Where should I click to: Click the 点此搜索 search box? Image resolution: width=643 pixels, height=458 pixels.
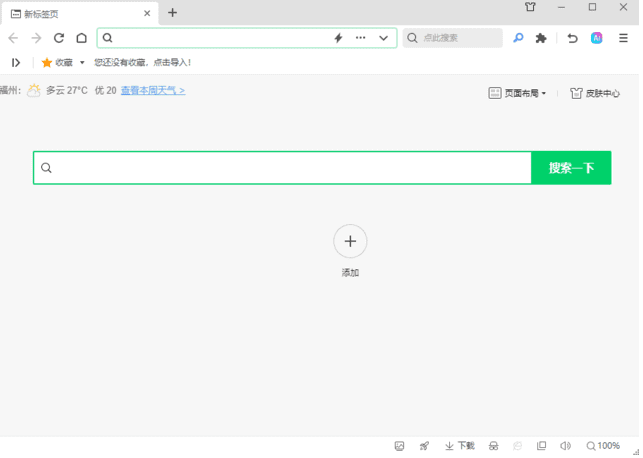[453, 38]
